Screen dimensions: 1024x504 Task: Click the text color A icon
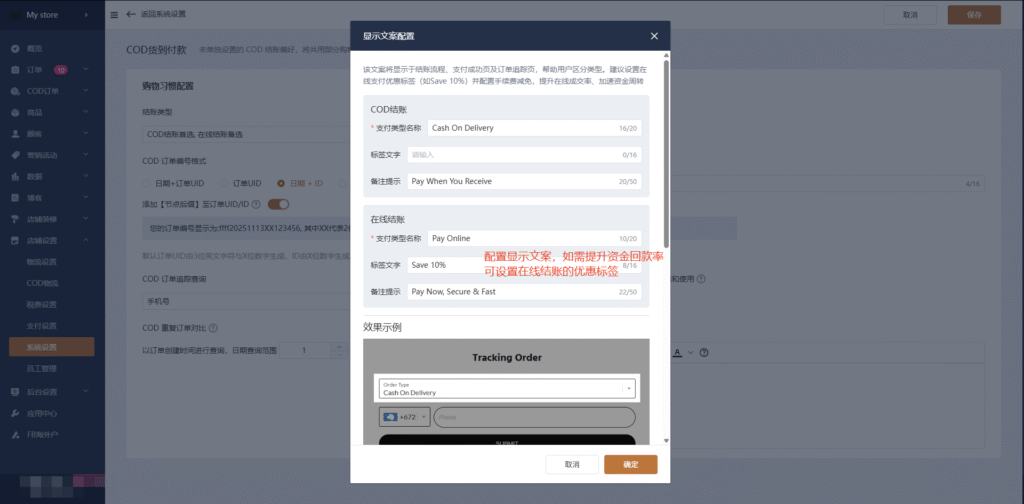(677, 351)
